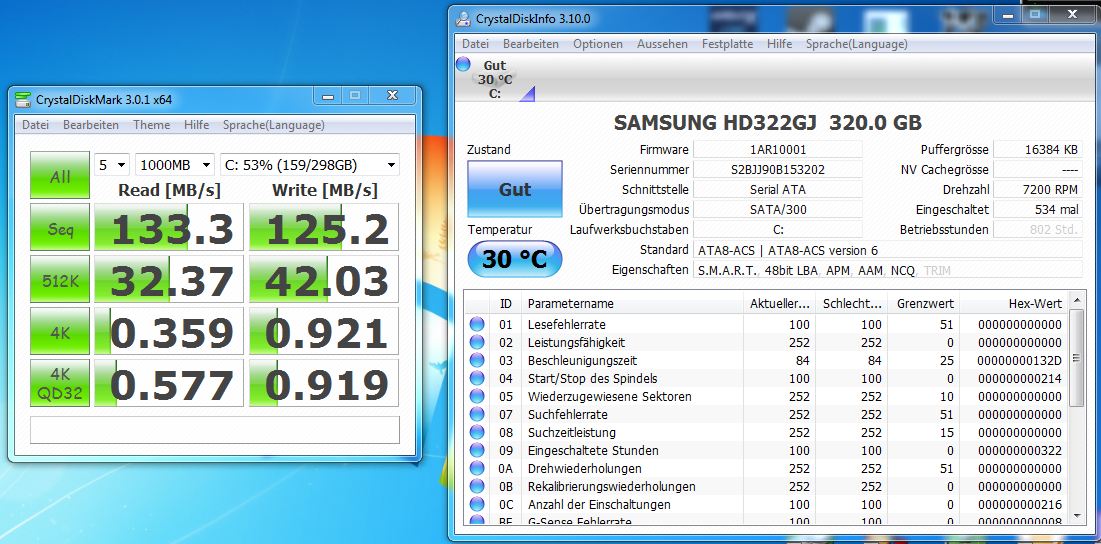1101x544 pixels.
Task: Click the 4K read result 0.359
Action: [x=169, y=331]
